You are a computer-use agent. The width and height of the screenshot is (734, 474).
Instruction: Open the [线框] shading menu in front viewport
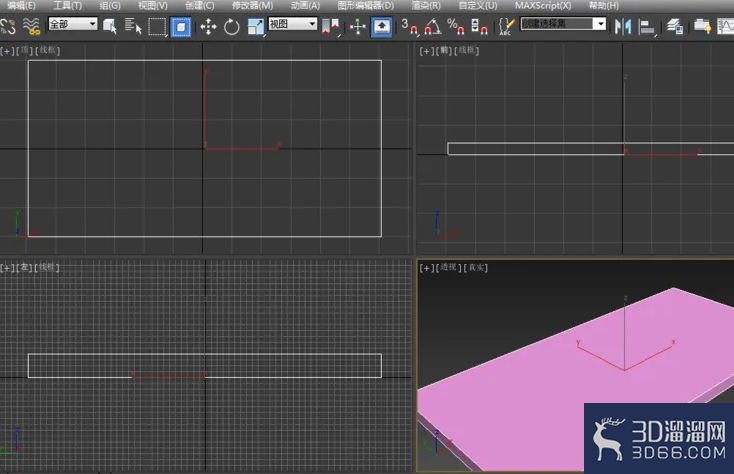tap(467, 51)
